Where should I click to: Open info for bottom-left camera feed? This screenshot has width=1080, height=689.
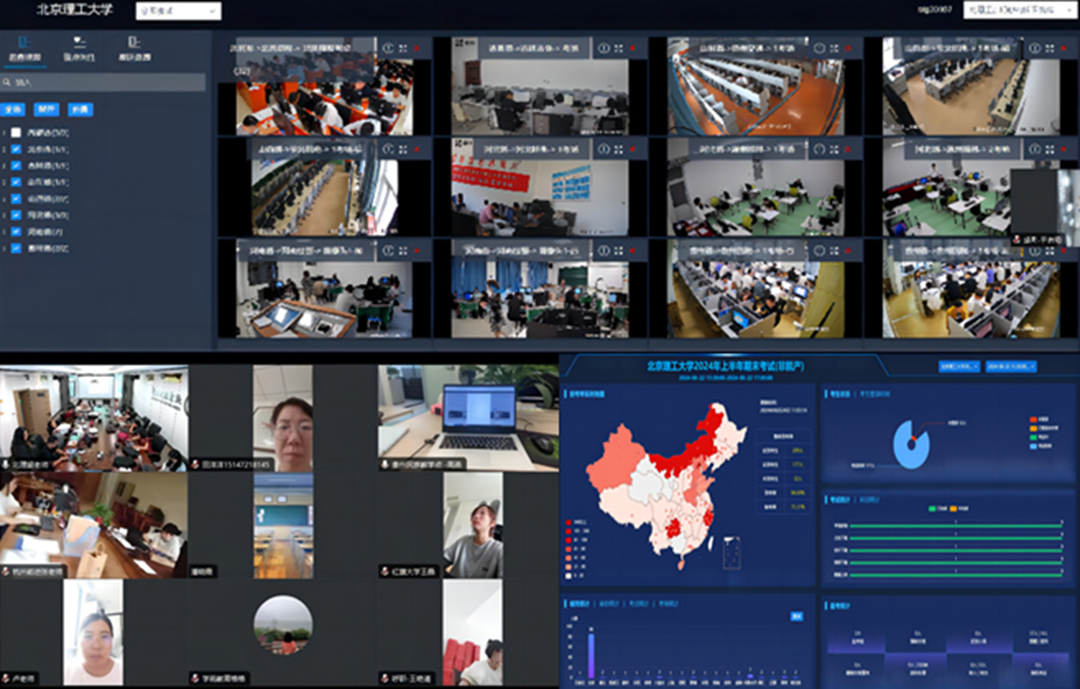click(388, 247)
